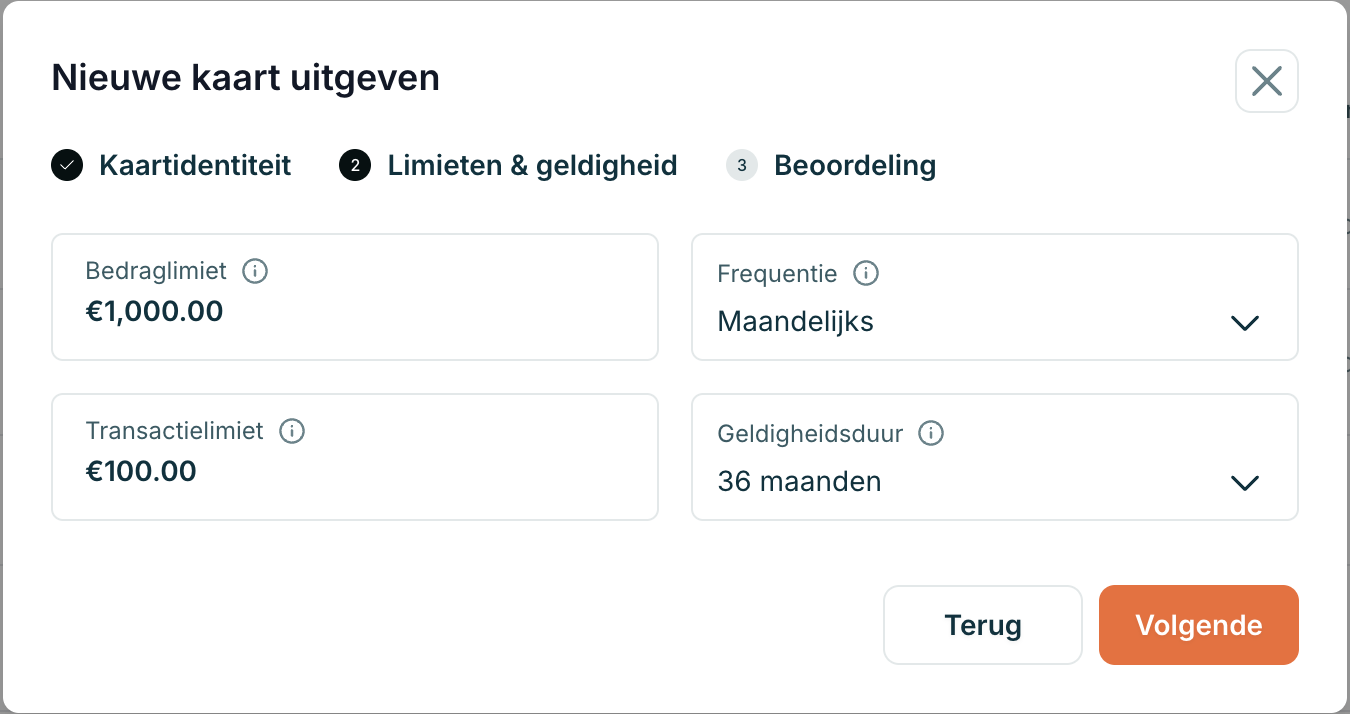Click the step 2 number badge

pyautogui.click(x=355, y=165)
